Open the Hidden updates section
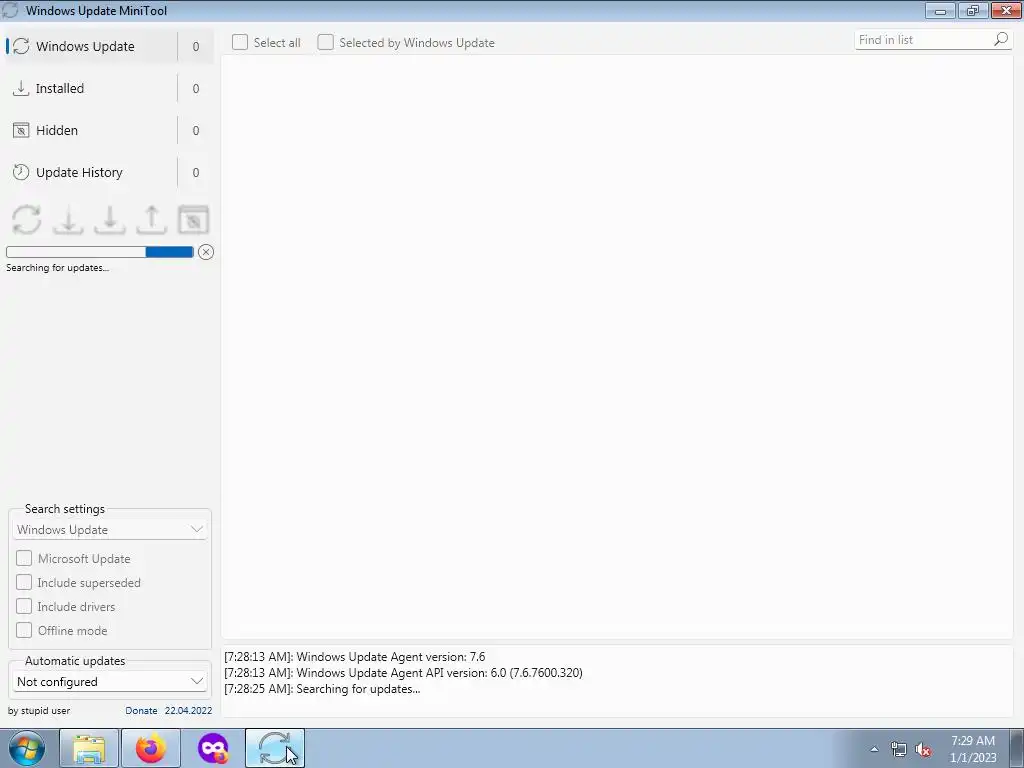 click(109, 131)
